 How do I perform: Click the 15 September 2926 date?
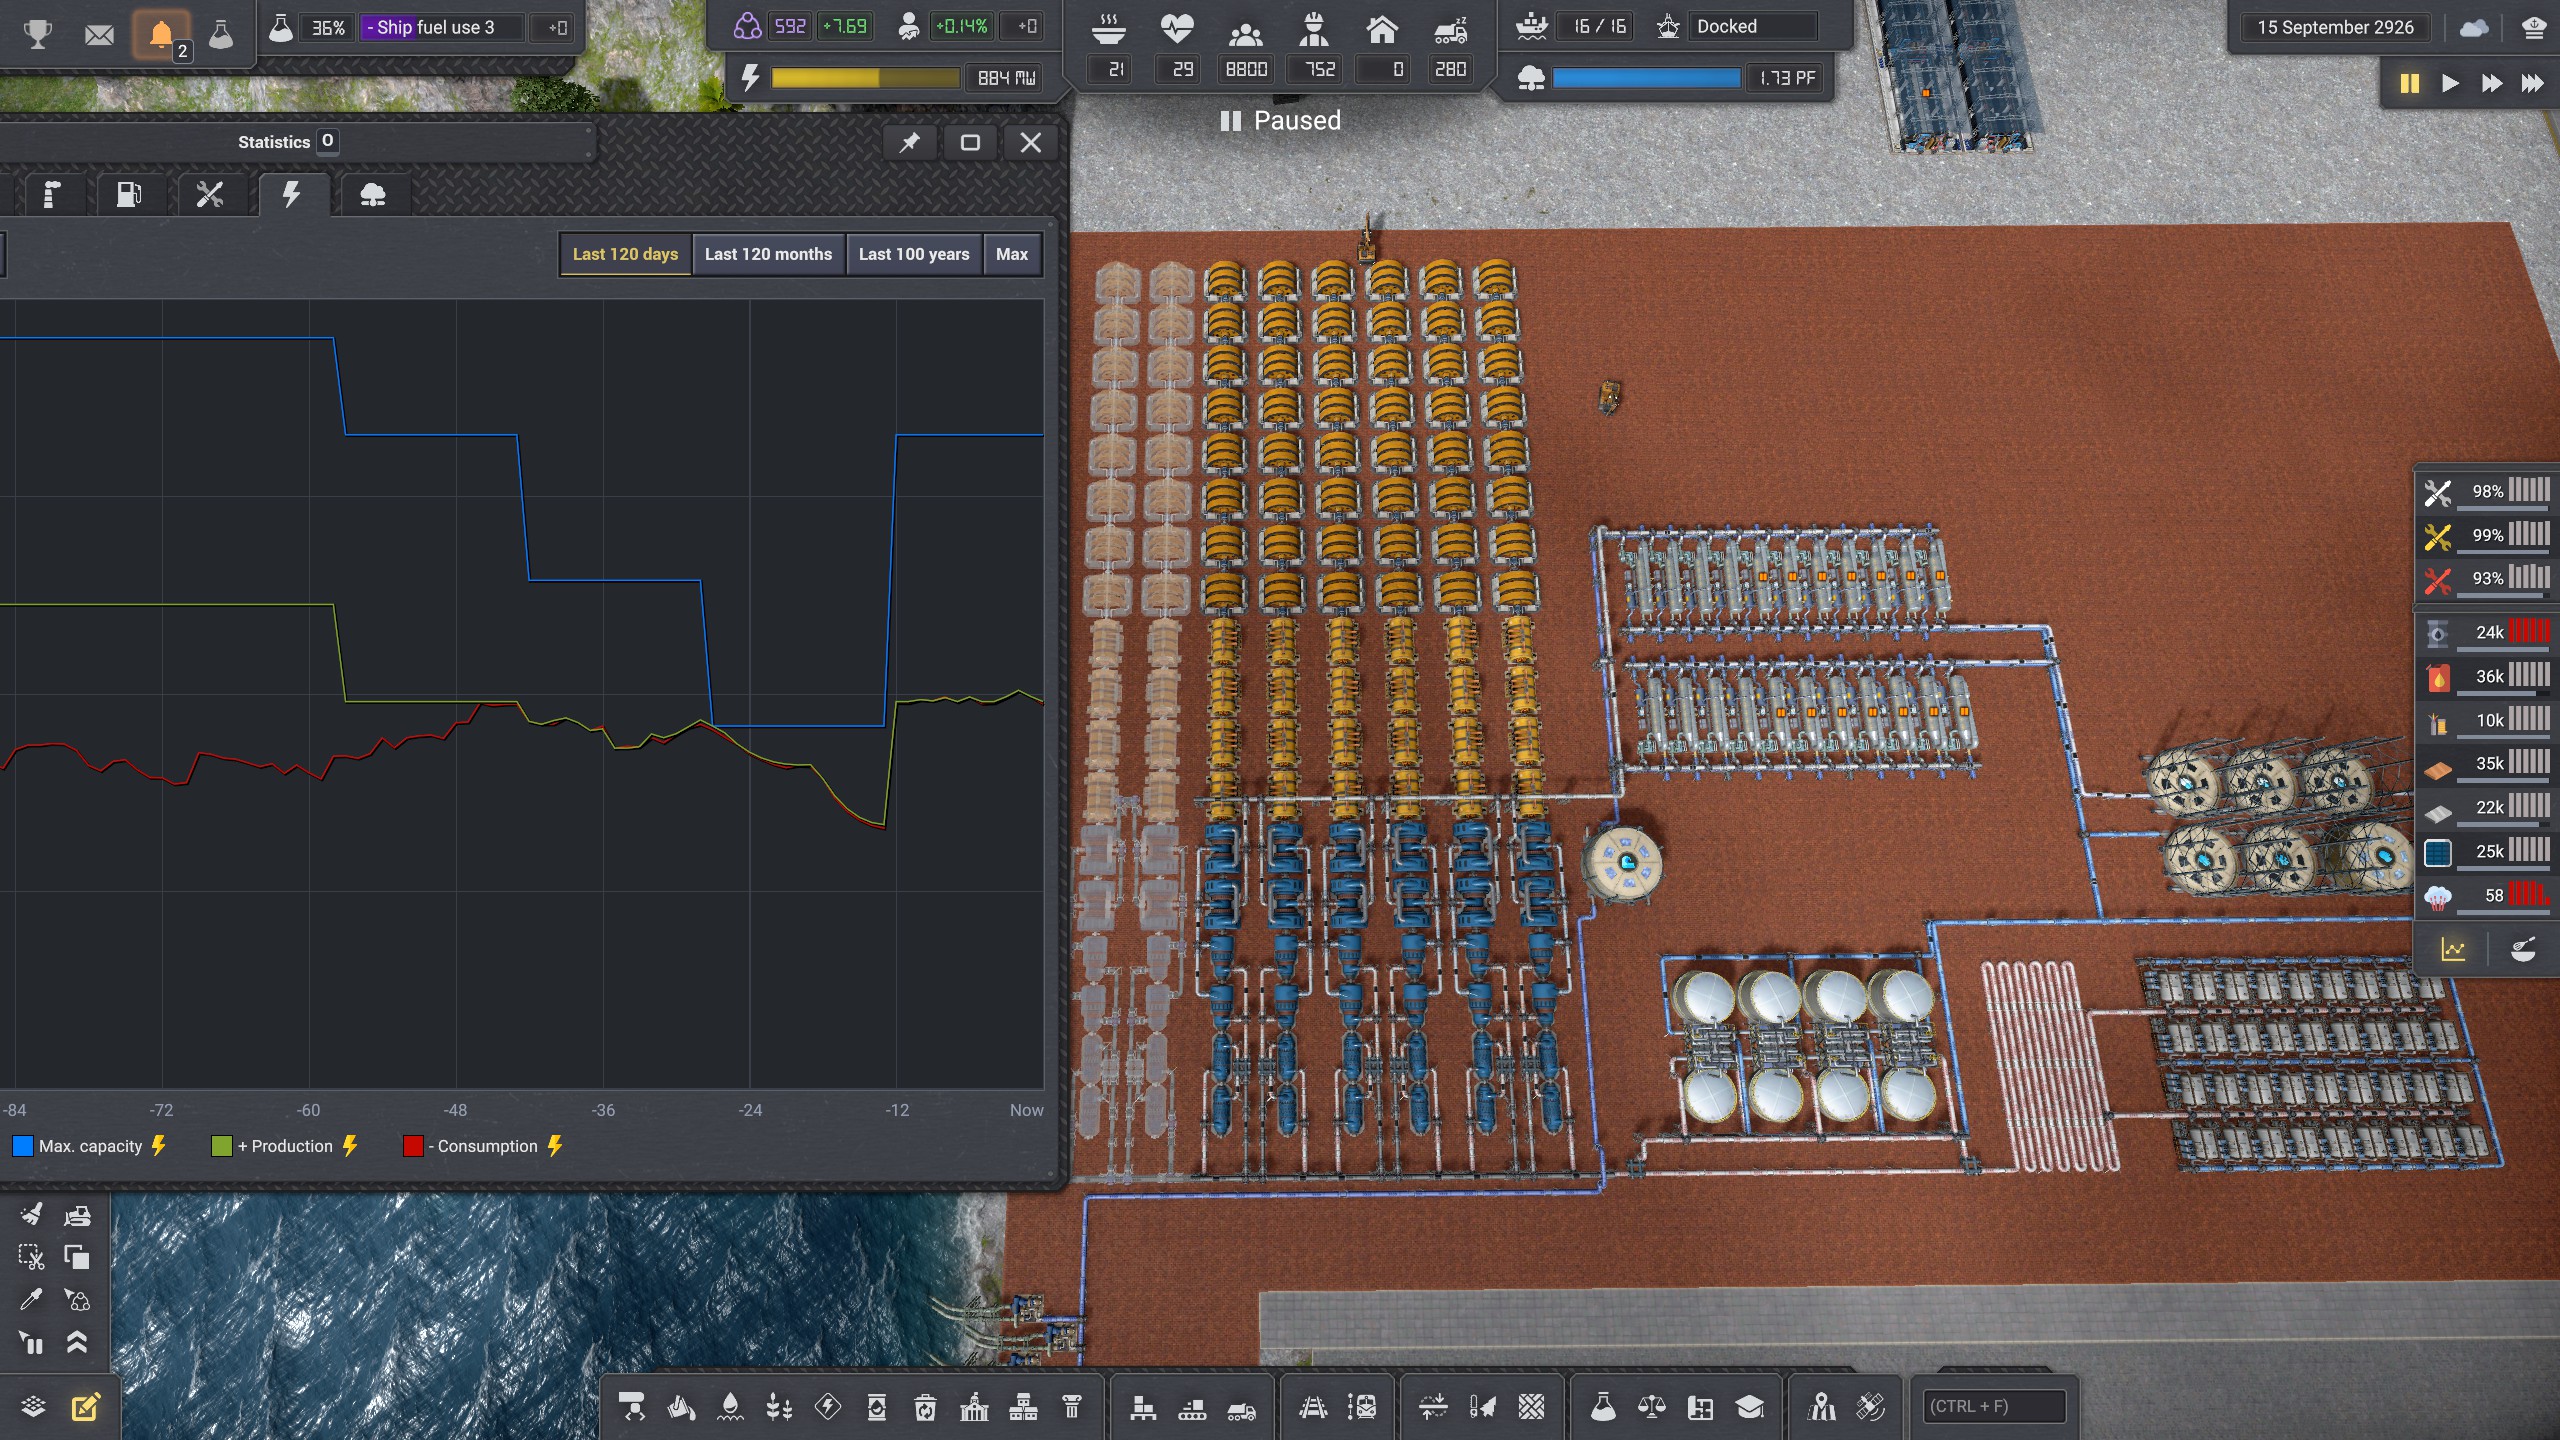coord(2335,27)
